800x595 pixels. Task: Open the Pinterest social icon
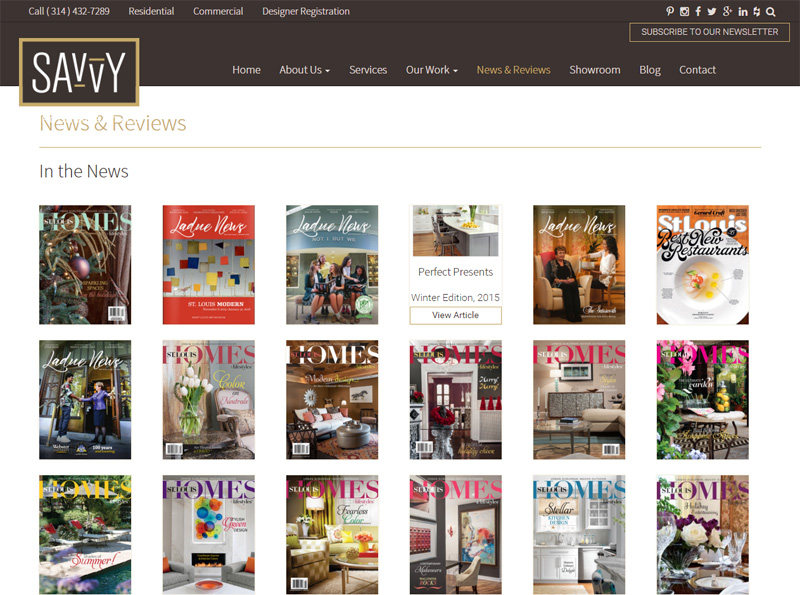pos(669,11)
